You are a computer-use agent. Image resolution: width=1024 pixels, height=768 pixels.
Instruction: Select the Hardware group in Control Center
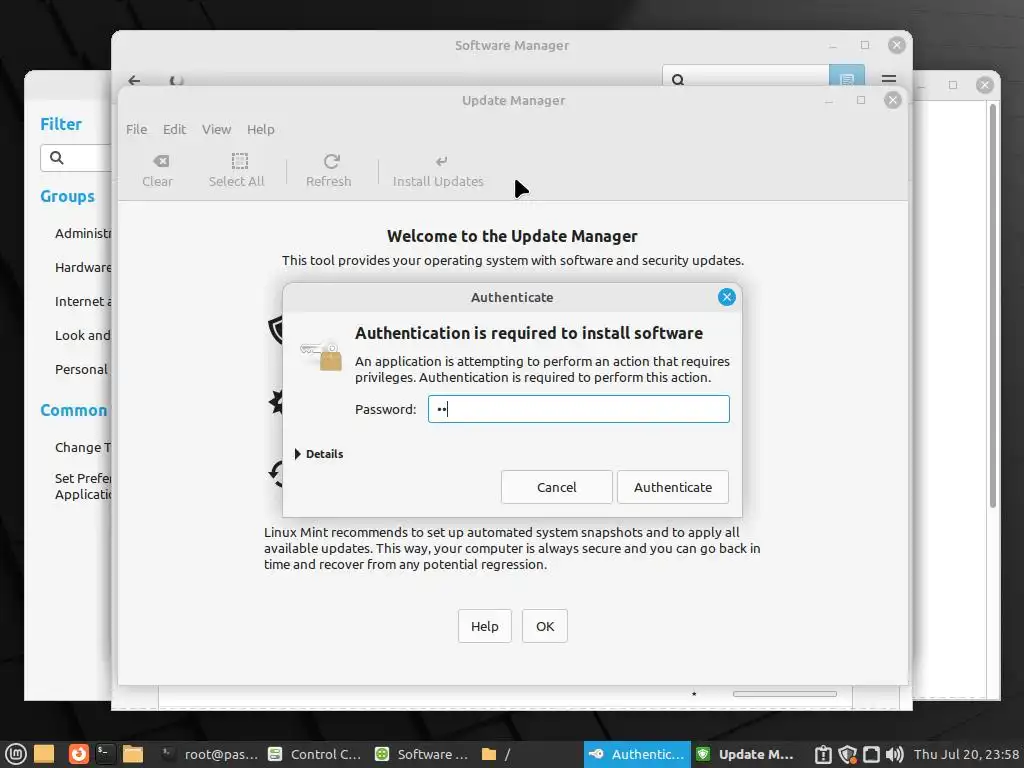[83, 267]
